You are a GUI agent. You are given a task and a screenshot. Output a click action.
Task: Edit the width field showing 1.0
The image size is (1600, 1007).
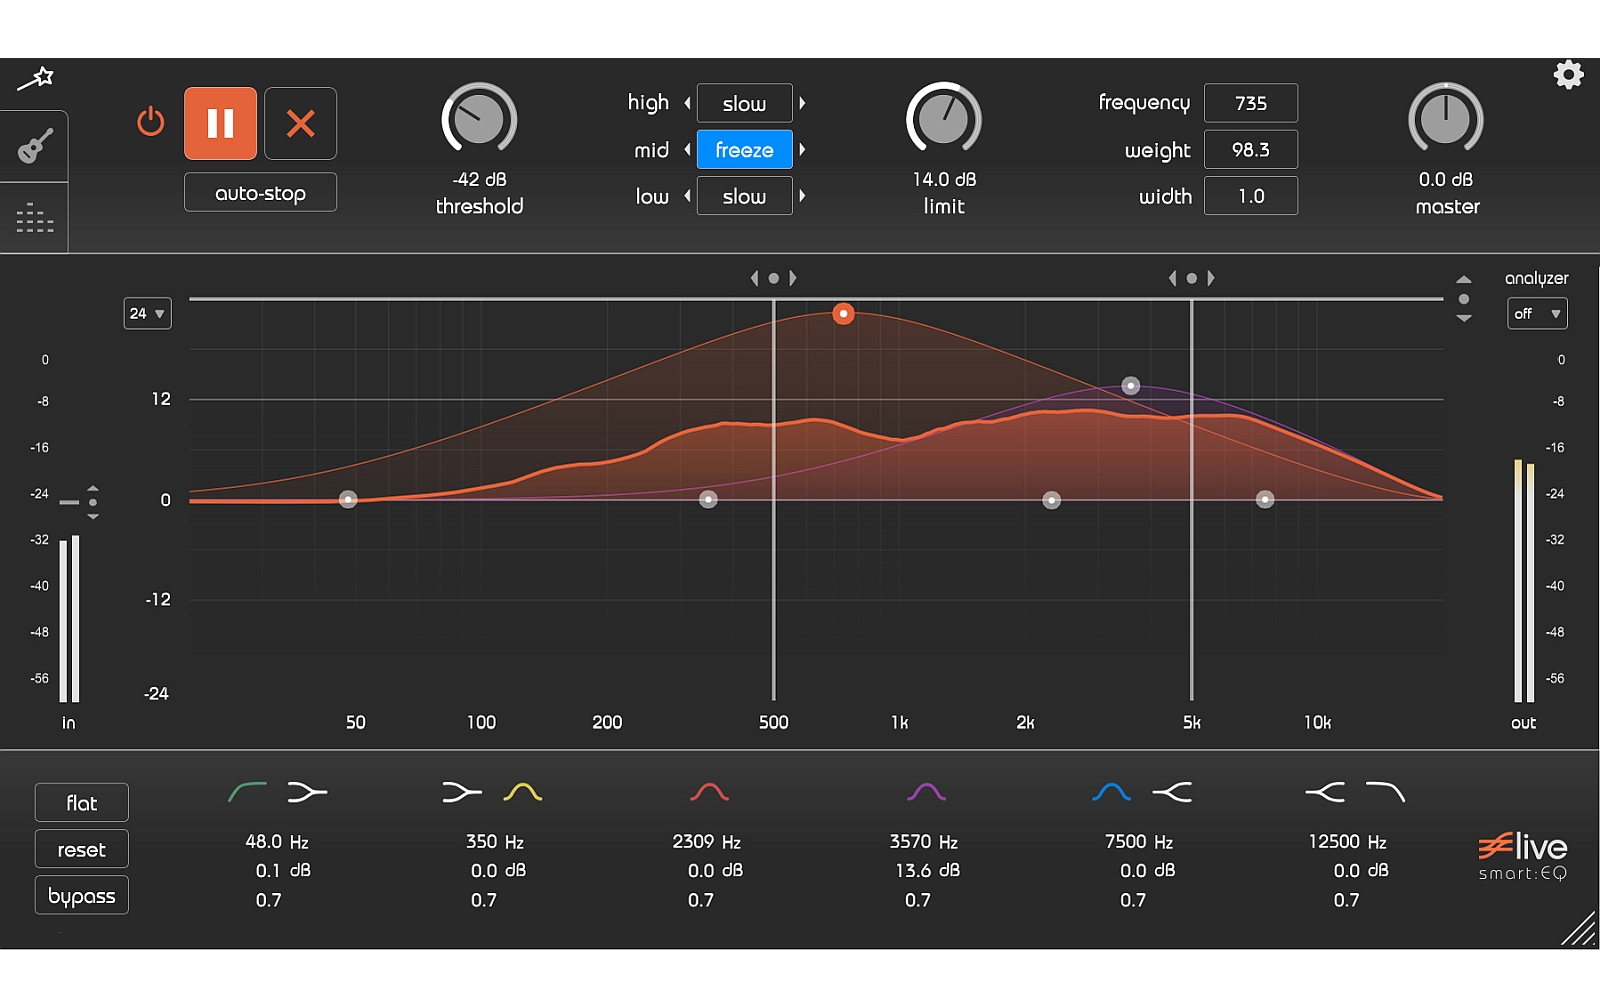[1251, 196]
